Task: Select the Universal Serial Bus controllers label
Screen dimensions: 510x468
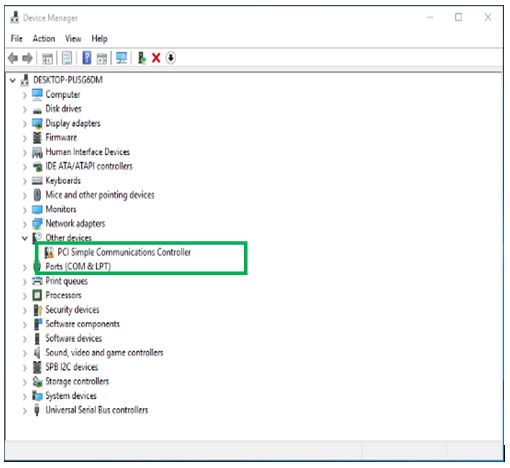Action: tap(97, 410)
